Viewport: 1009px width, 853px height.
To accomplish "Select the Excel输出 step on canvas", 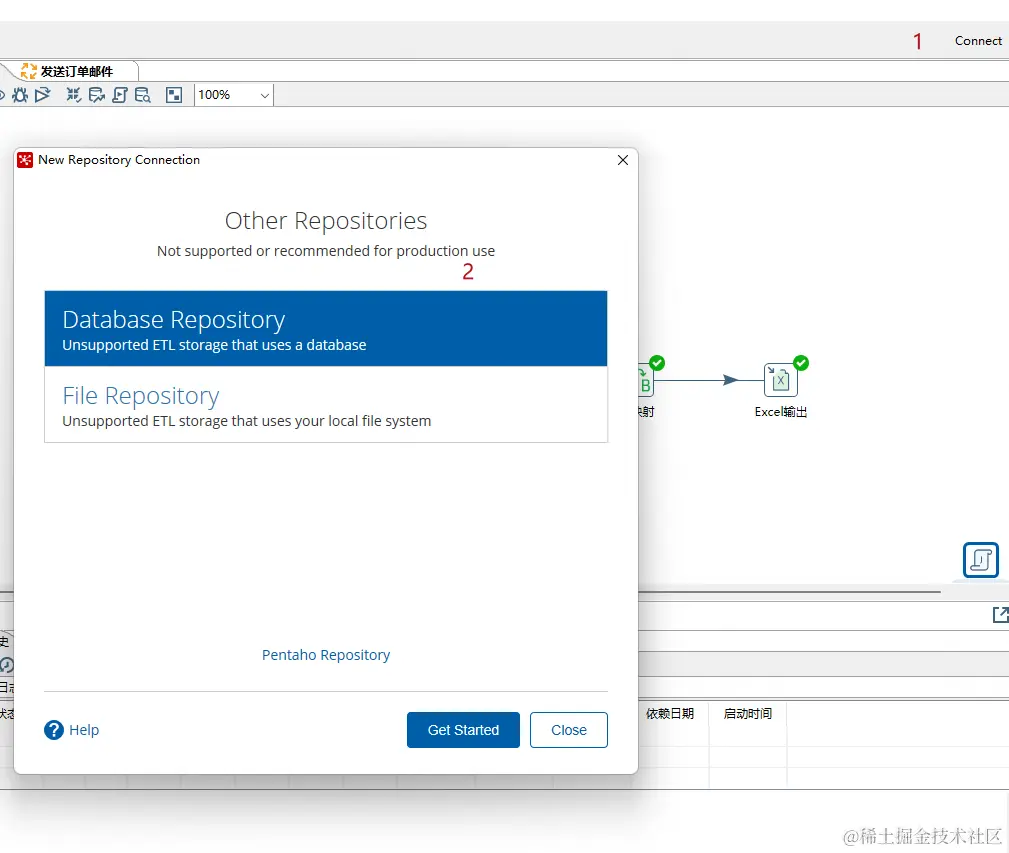I will (781, 381).
